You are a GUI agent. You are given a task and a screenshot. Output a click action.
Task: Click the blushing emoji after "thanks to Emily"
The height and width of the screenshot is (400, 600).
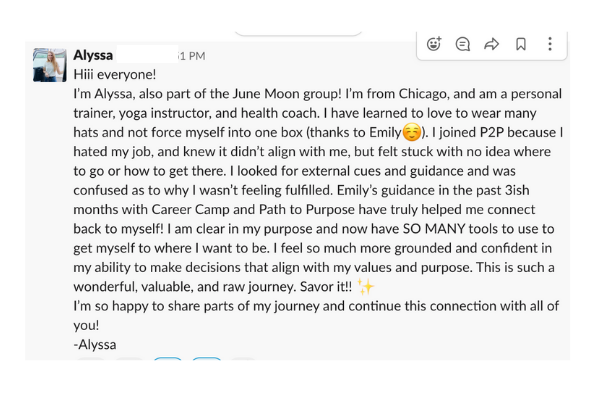410,132
